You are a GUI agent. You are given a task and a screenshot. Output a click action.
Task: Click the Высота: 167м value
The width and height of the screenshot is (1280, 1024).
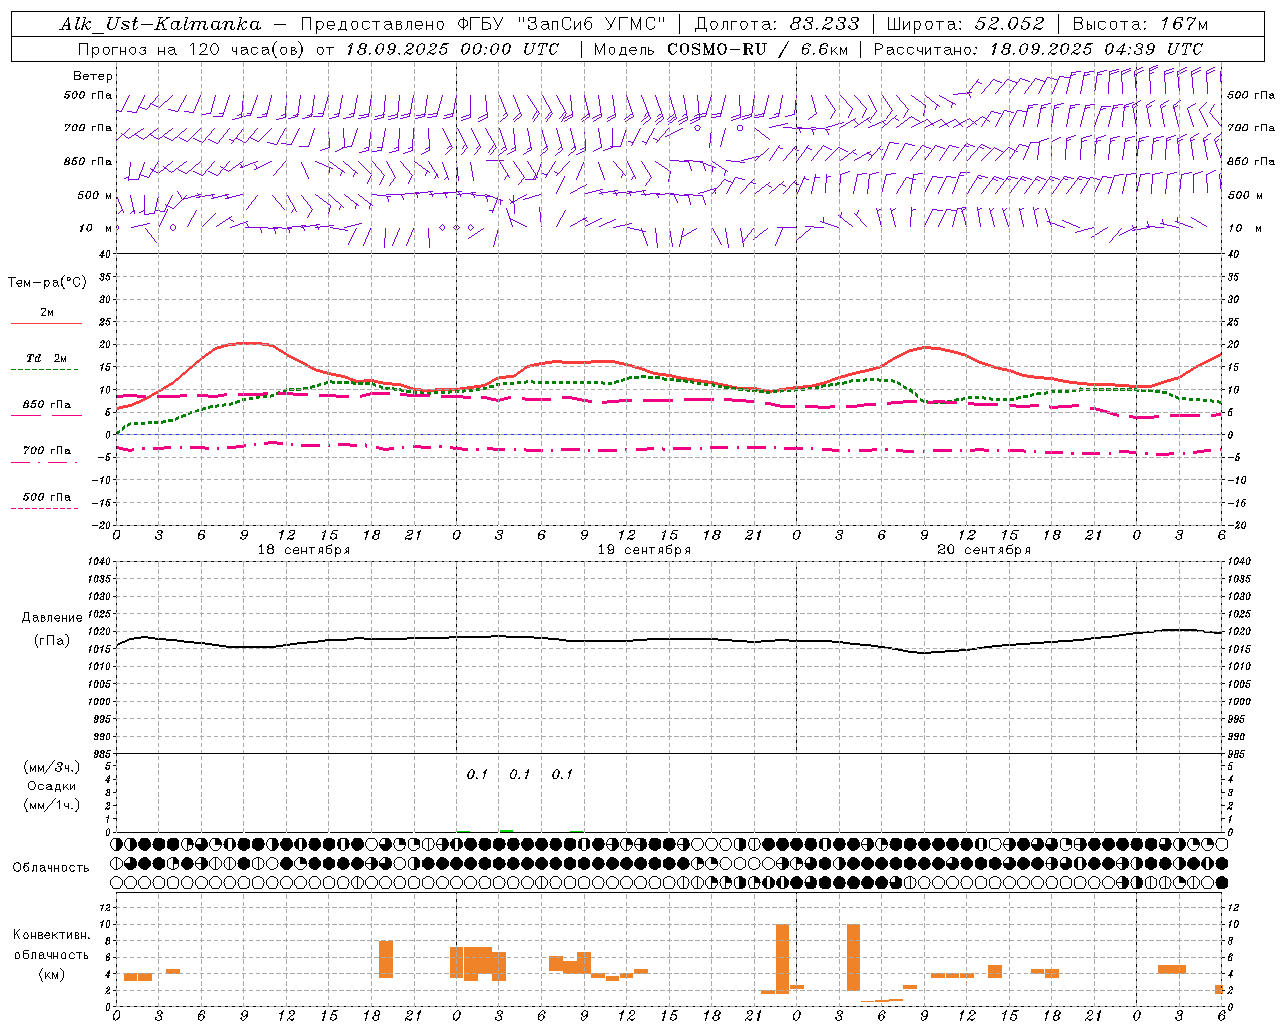click(1140, 24)
